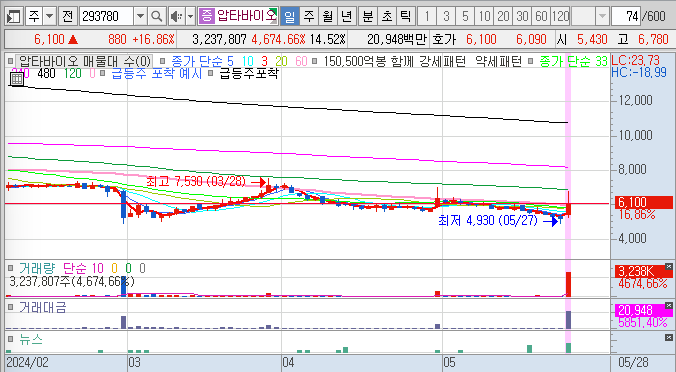This screenshot has width=676, height=372.
Task: Switch to the 월 monthly chart tab
Action: [x=328, y=16]
